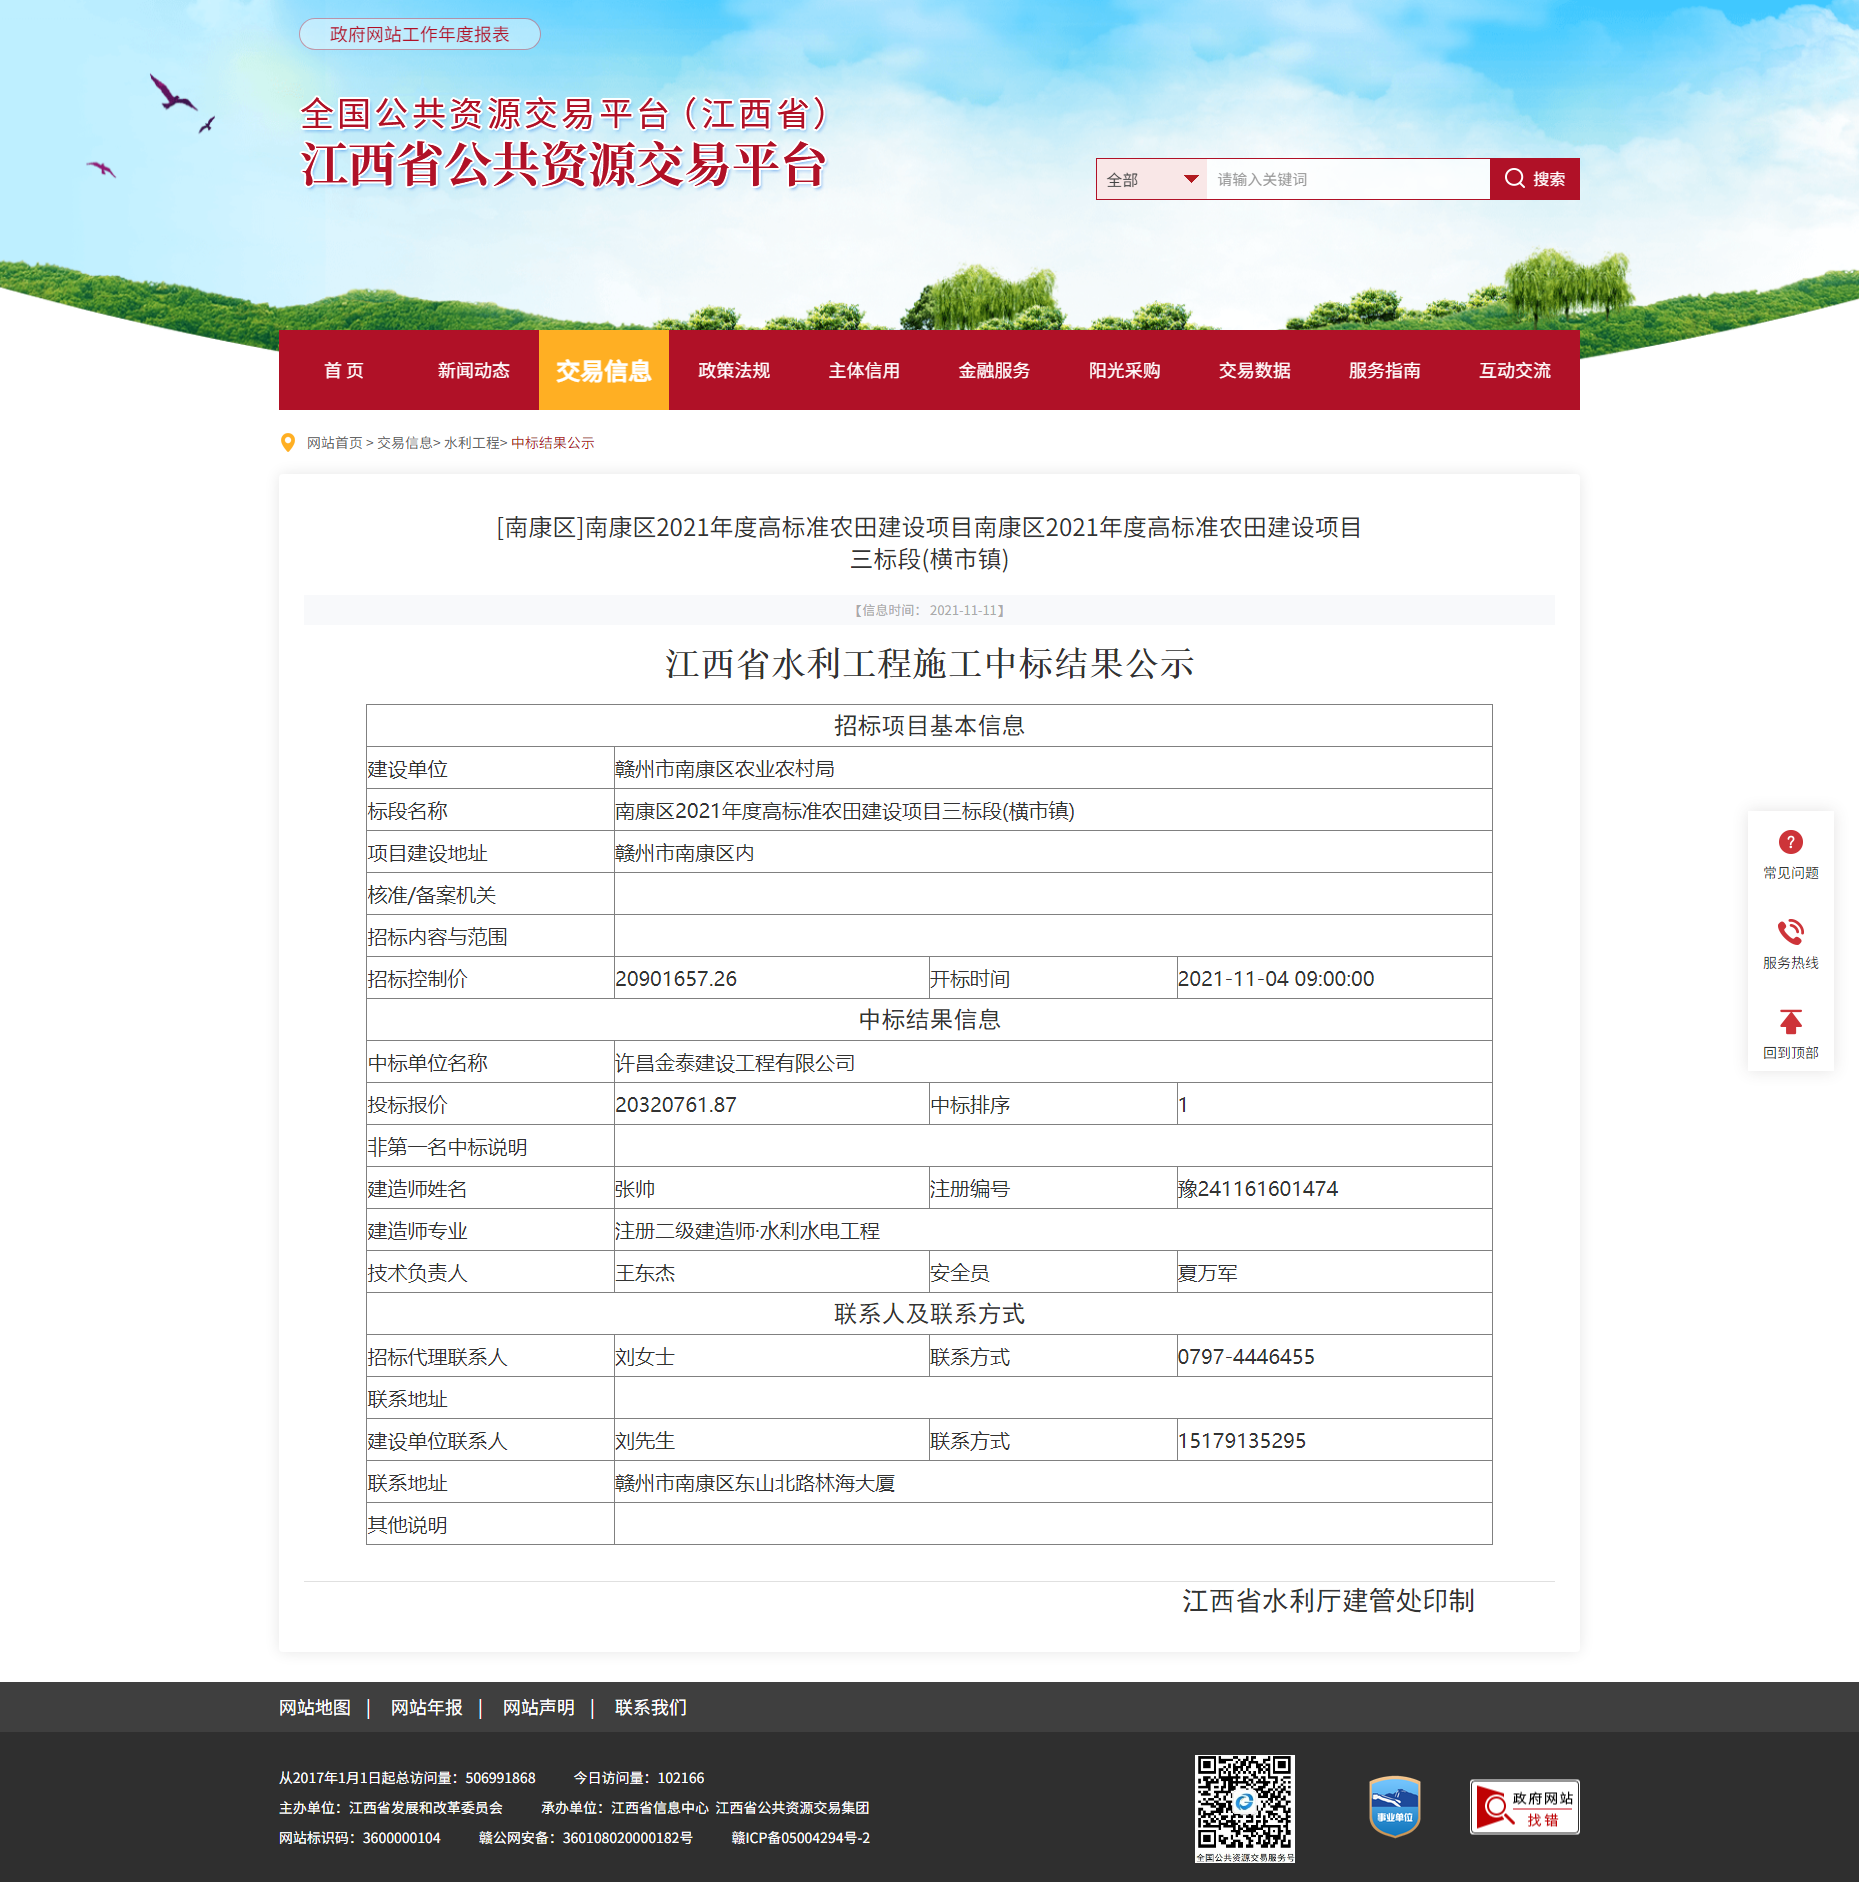Click the 事业单位 shield badge

pos(1394,1806)
